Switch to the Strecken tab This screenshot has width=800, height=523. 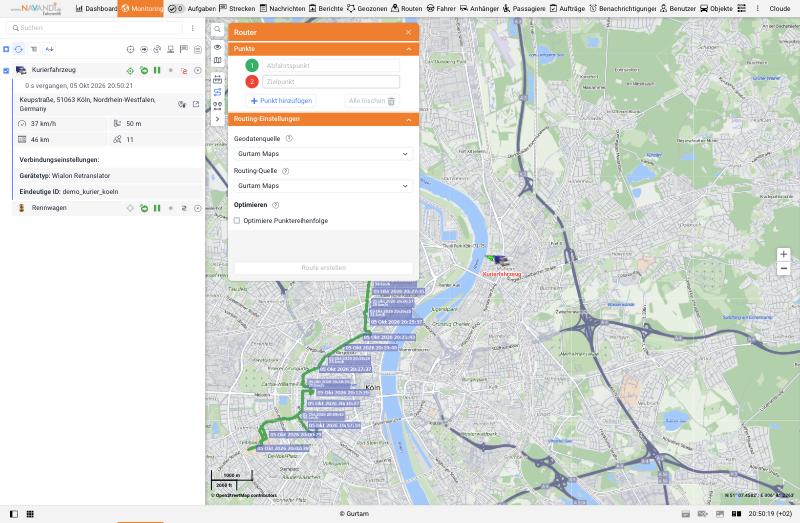pyautogui.click(x=237, y=9)
